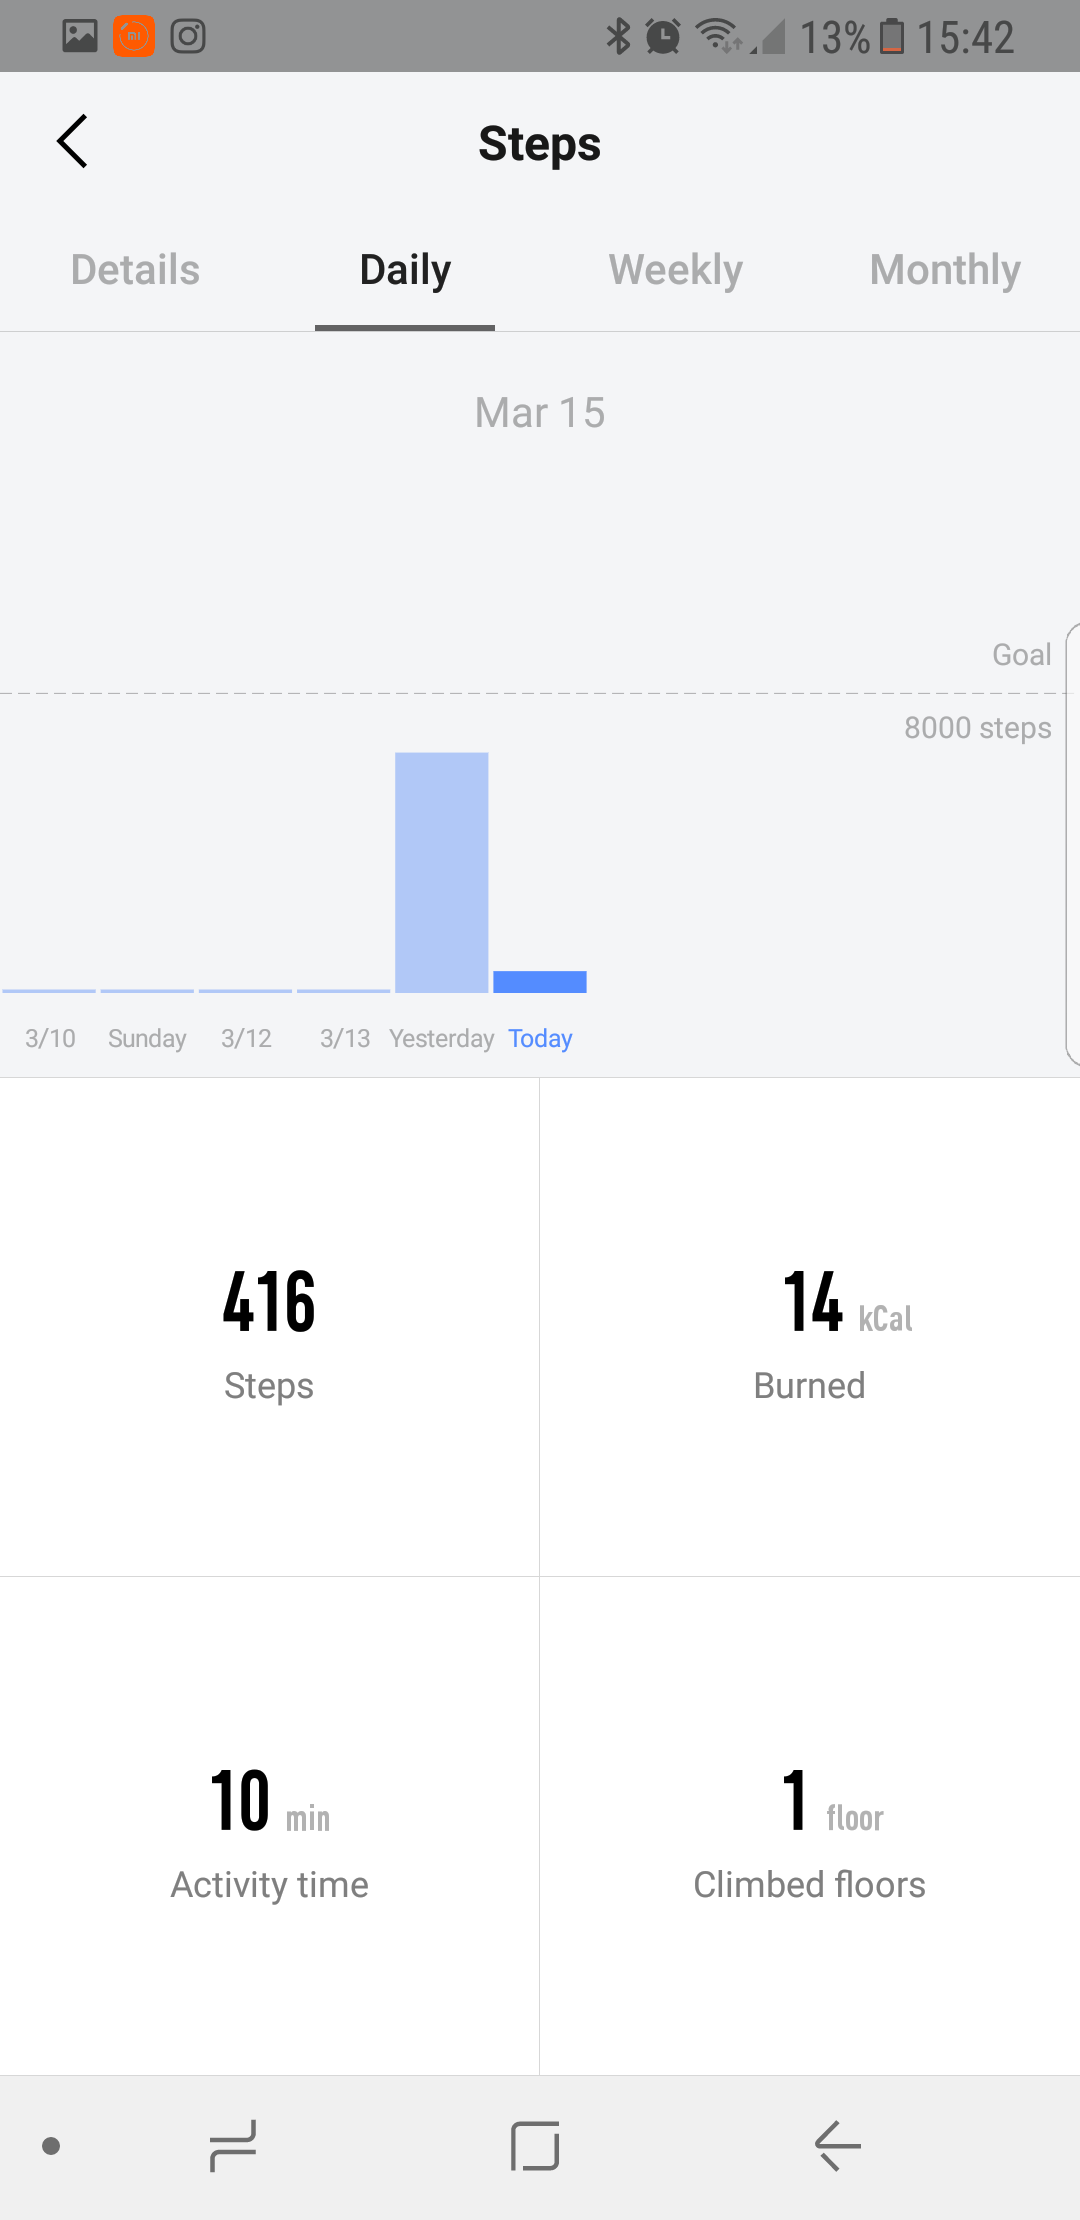Screen dimensions: 1080x2220
Task: Open the 14 kCal Burned tile
Action: [810, 1327]
